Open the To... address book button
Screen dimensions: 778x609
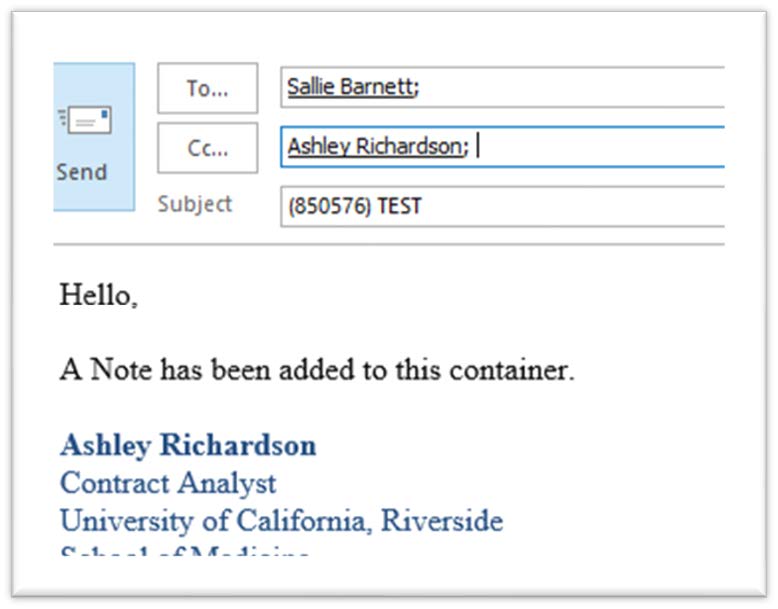click(207, 88)
